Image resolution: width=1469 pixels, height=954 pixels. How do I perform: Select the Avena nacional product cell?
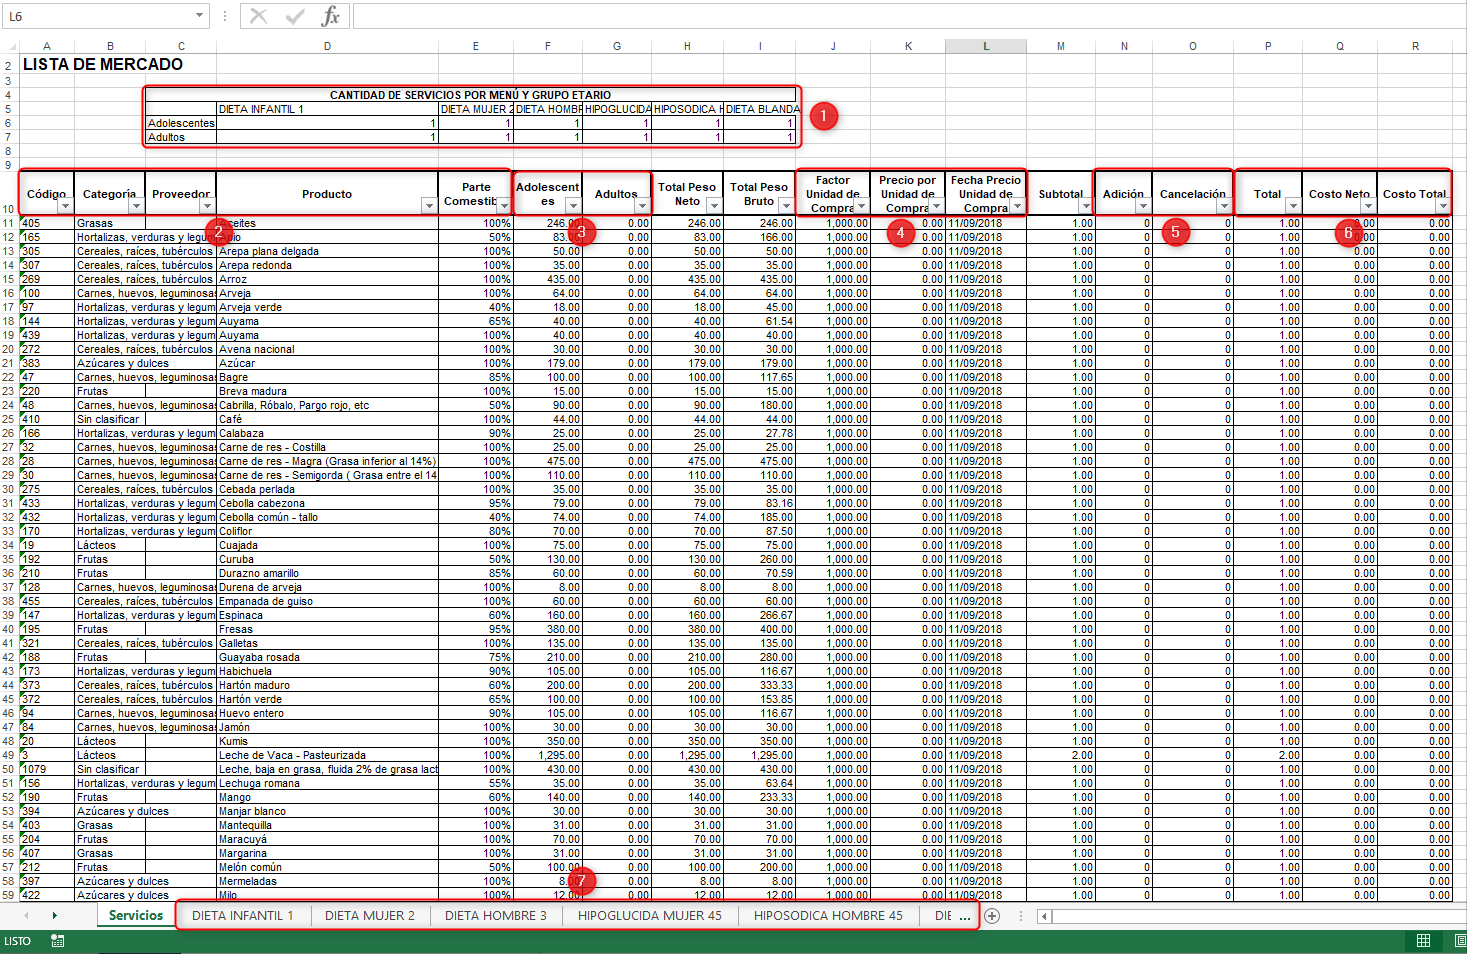(327, 349)
